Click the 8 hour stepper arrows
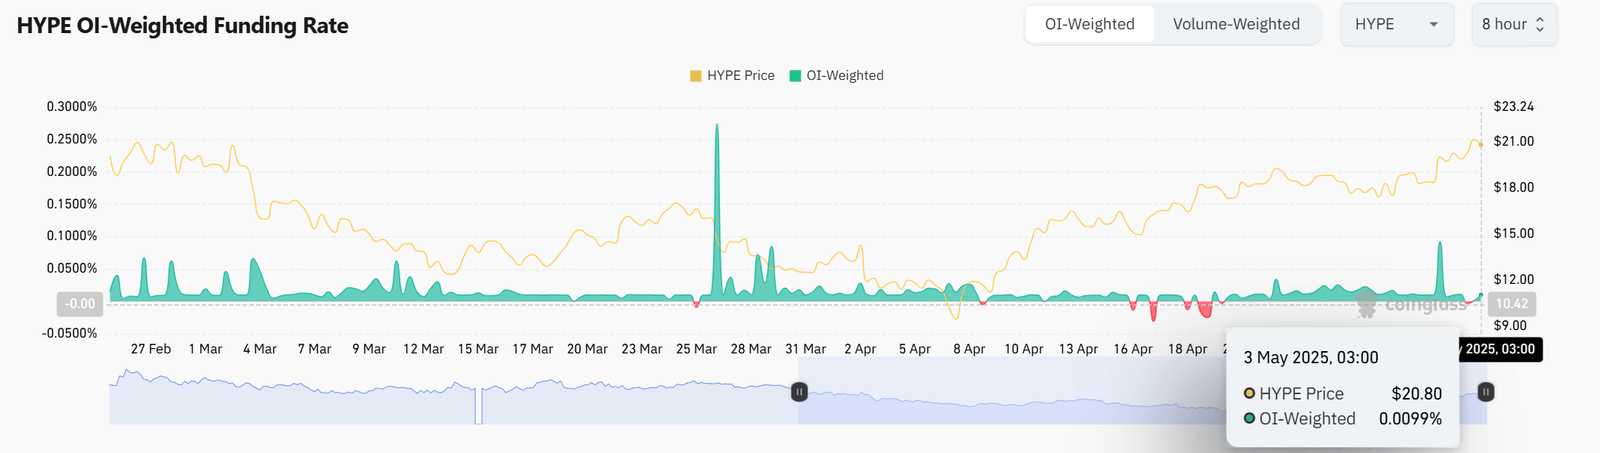Image resolution: width=1600 pixels, height=453 pixels. click(x=1540, y=24)
